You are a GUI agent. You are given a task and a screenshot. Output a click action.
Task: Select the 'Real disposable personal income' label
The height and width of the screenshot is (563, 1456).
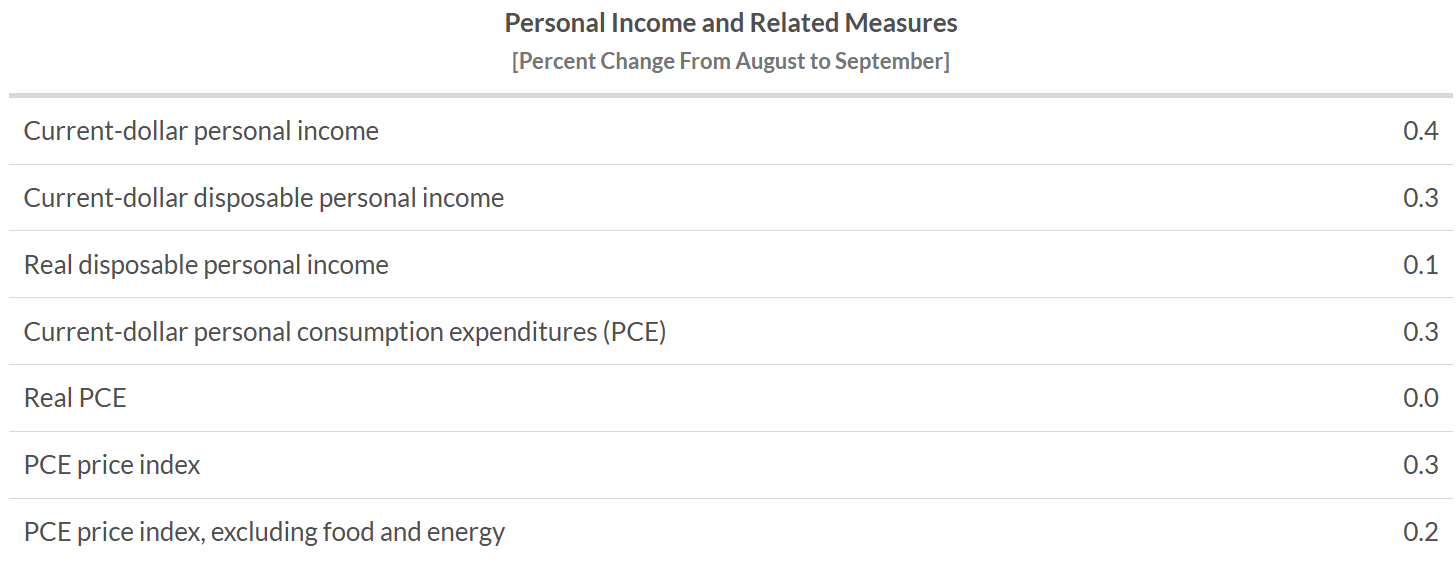206,265
